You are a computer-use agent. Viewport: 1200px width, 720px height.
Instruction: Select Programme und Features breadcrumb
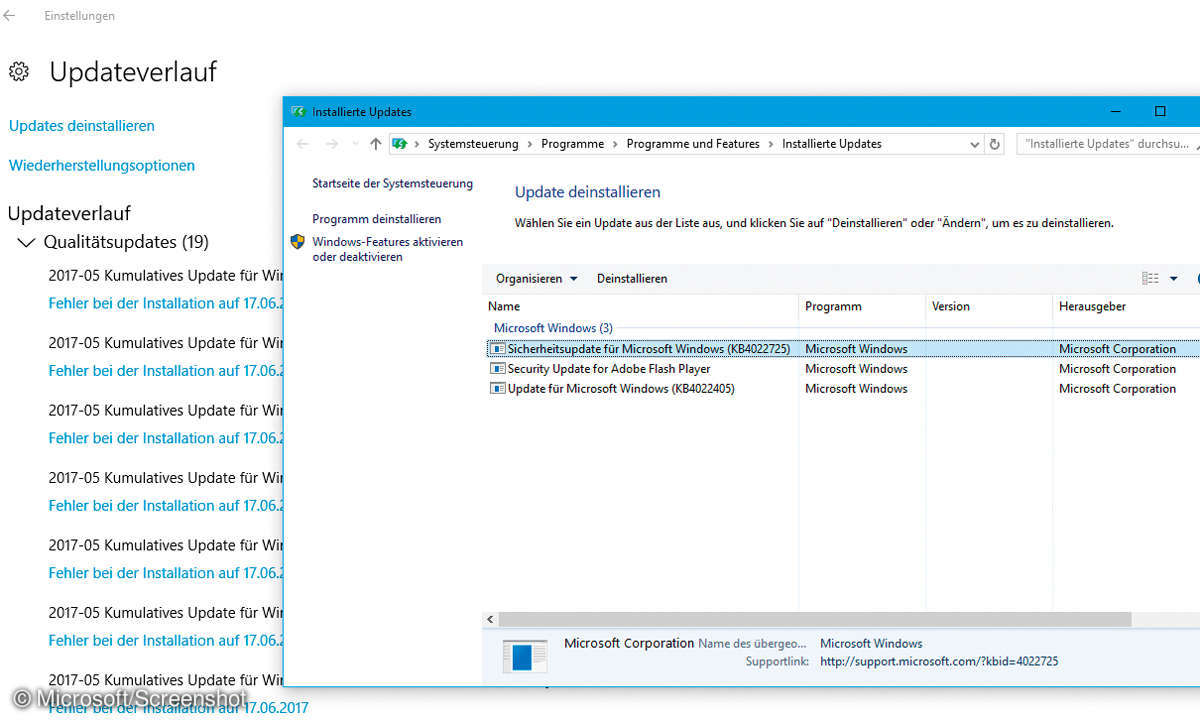click(x=693, y=144)
